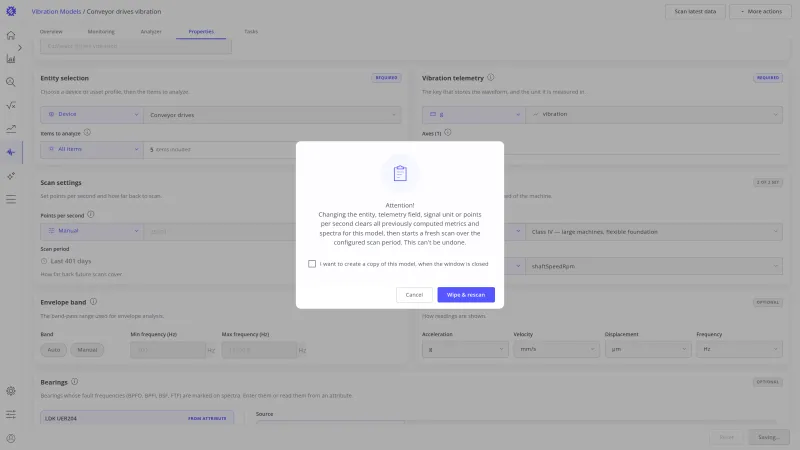Image resolution: width=800 pixels, height=450 pixels.
Task: Switch to the Overview tab
Action: (51, 32)
